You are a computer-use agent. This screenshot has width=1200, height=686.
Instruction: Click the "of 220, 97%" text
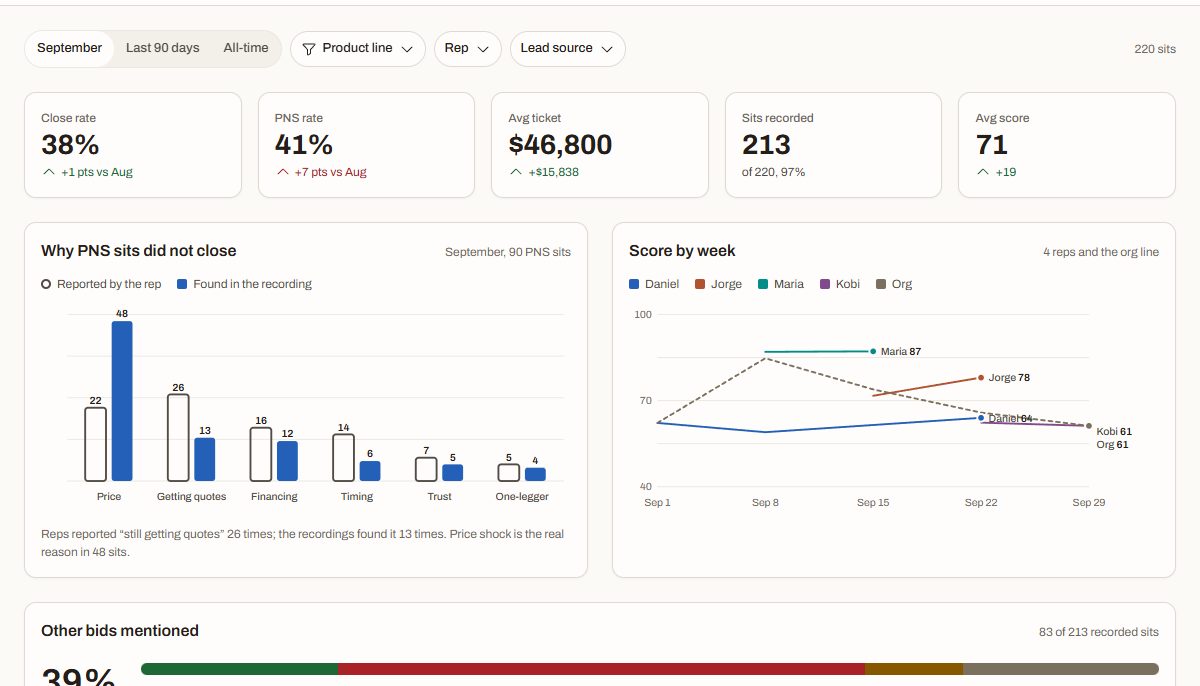coord(773,172)
